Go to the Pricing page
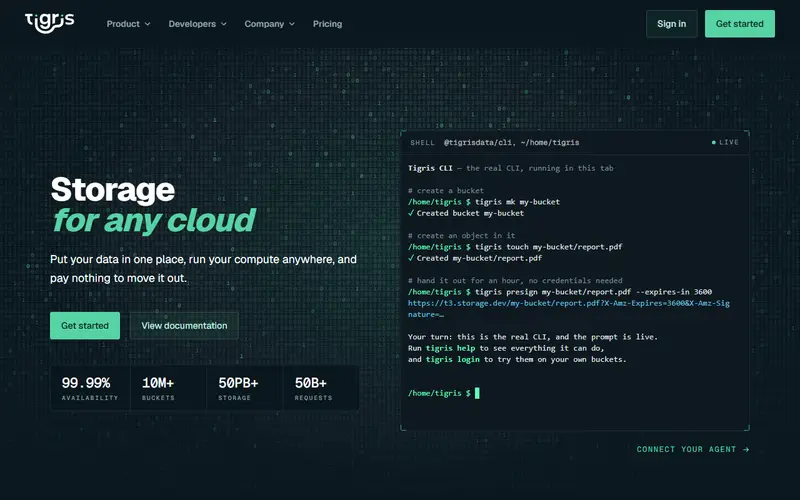The width and height of the screenshot is (800, 500). click(x=328, y=24)
